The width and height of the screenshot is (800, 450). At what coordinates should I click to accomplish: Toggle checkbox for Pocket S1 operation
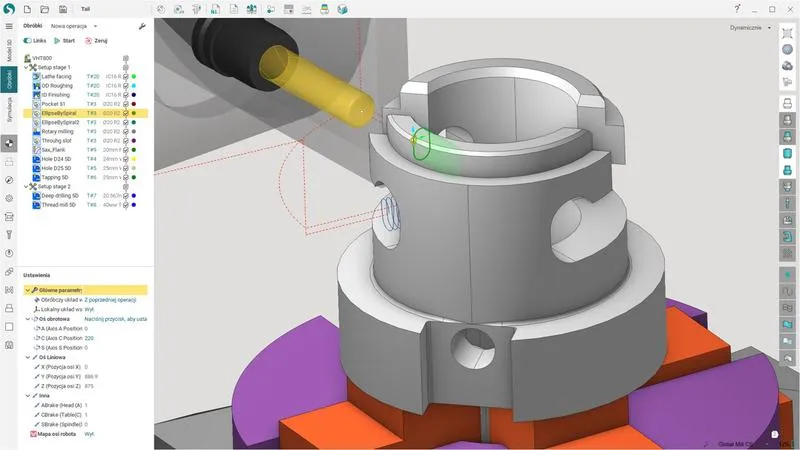click(x=126, y=104)
